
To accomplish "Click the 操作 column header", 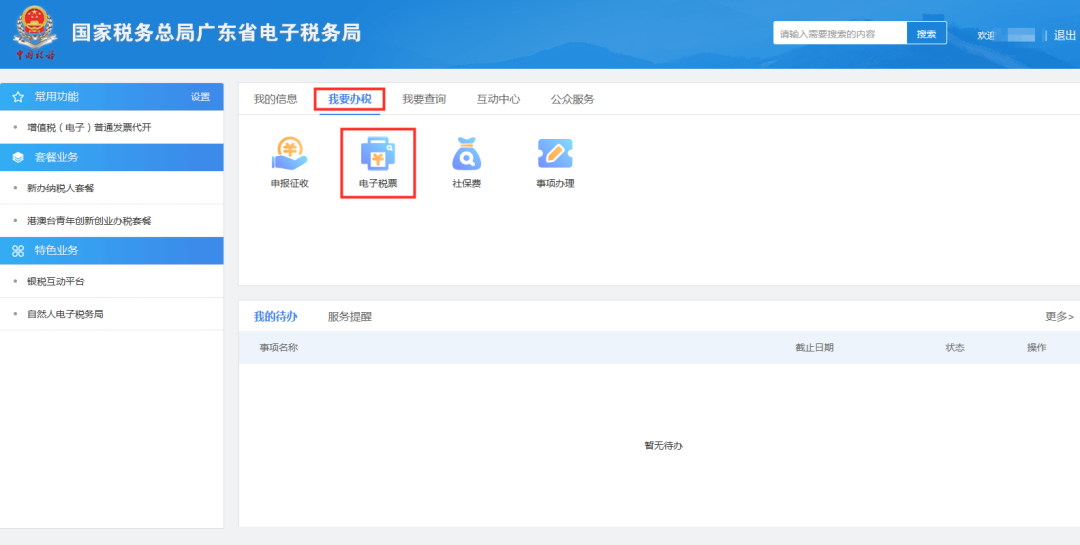I will click(1037, 348).
